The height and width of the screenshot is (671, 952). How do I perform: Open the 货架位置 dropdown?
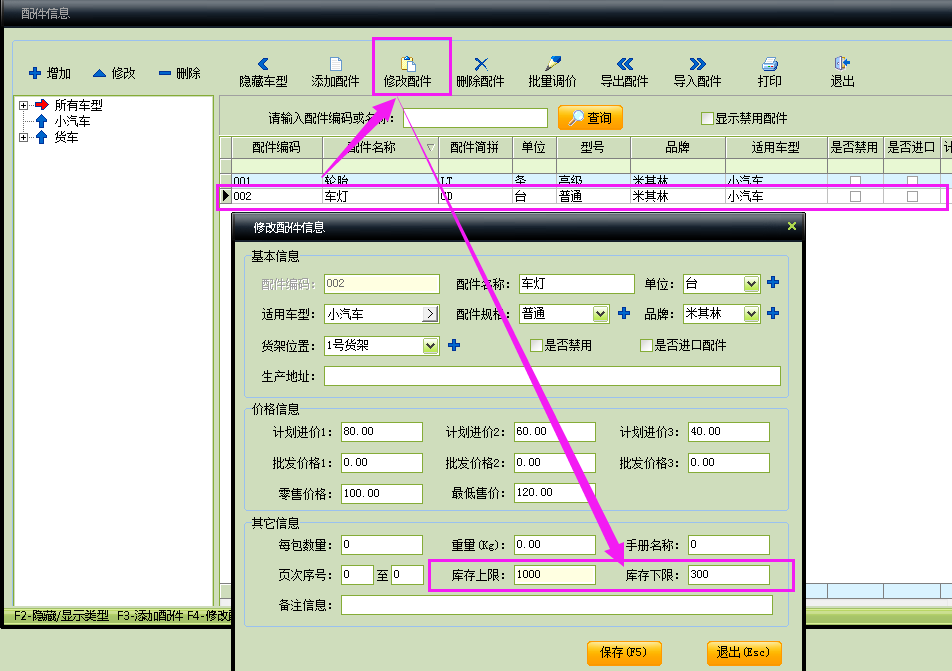pyautogui.click(x=431, y=346)
